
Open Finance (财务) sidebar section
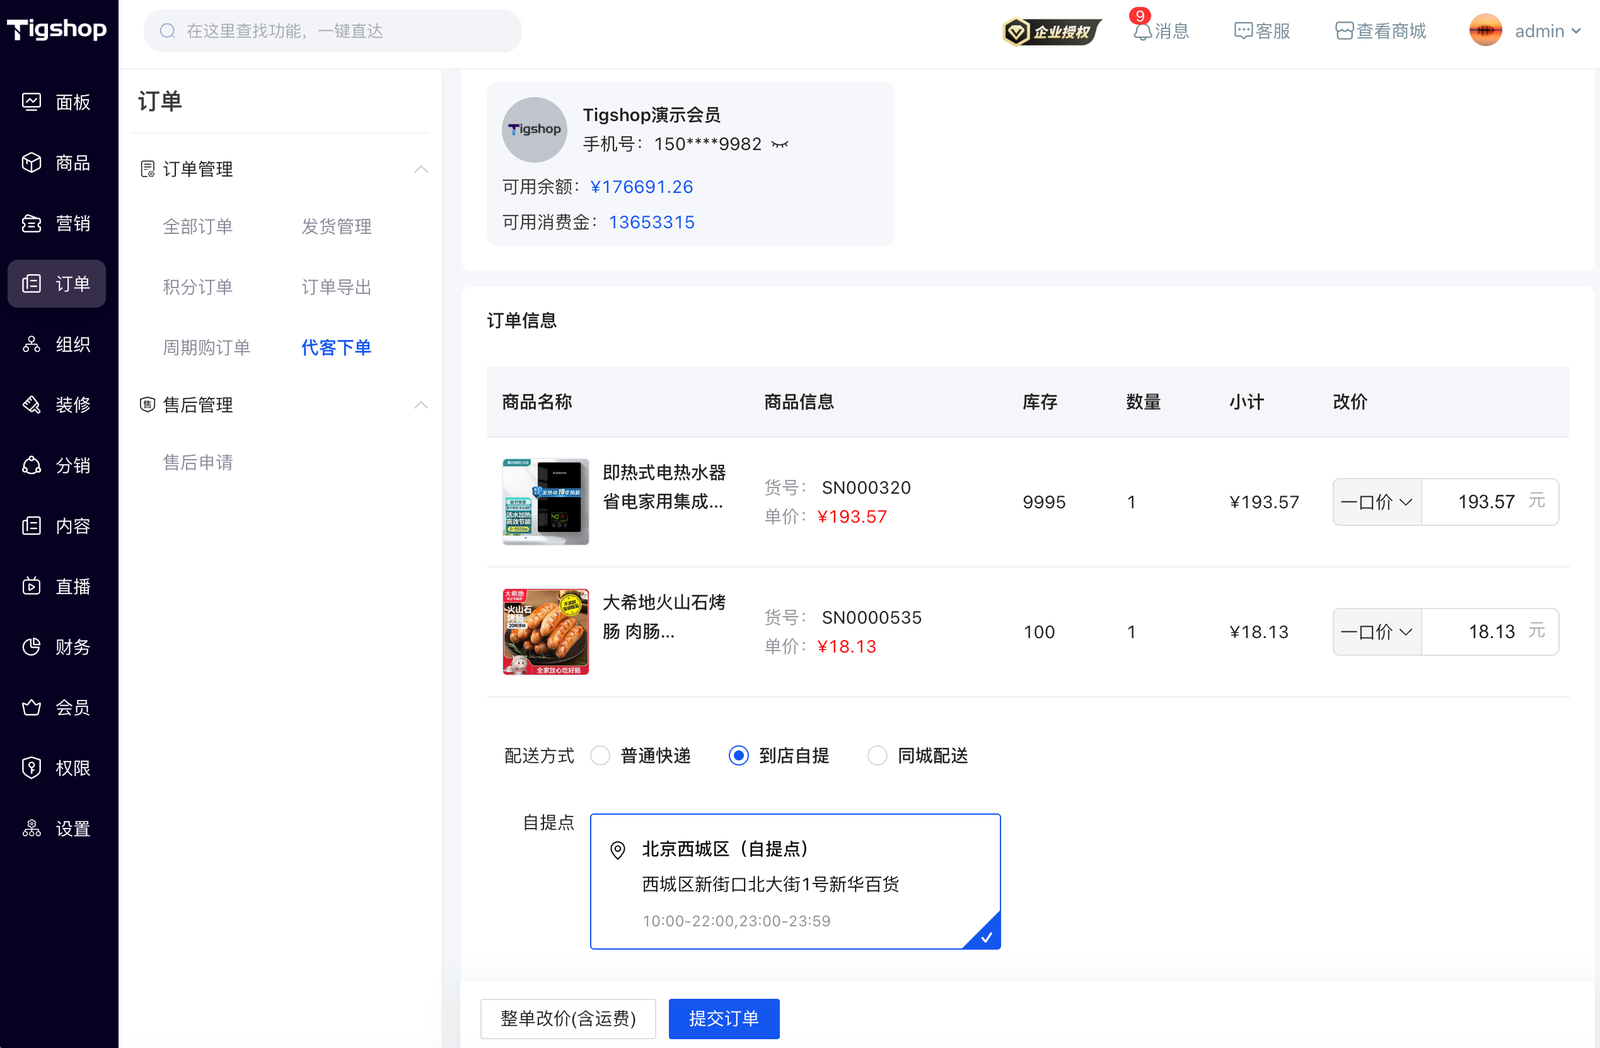[32, 647]
